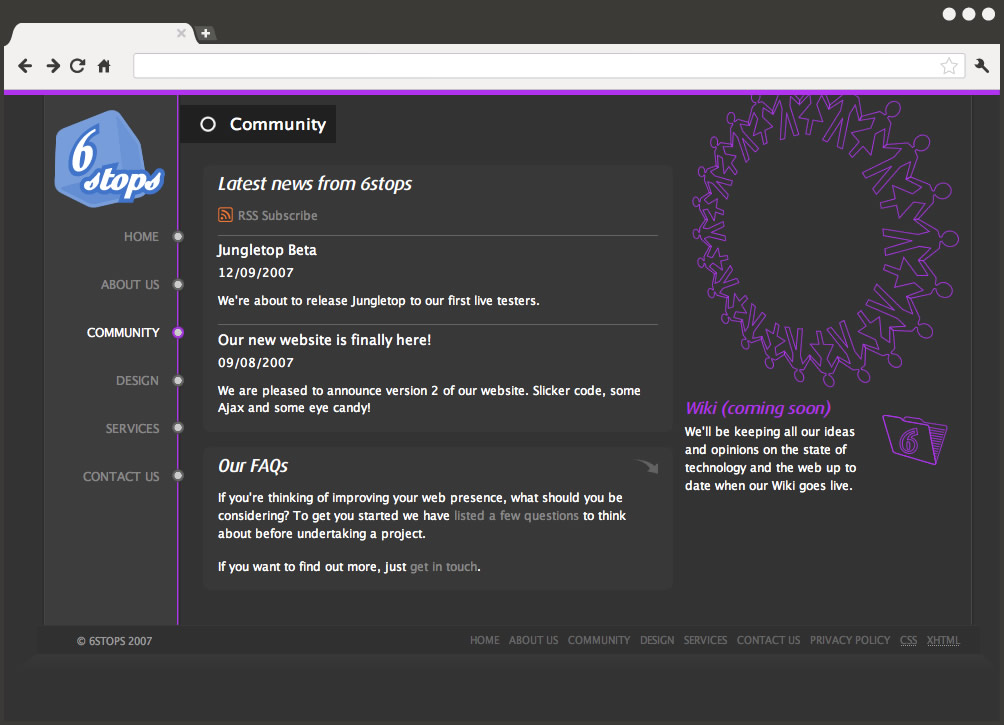Open a new browser tab
This screenshot has height=725, width=1004.
pyautogui.click(x=205, y=33)
